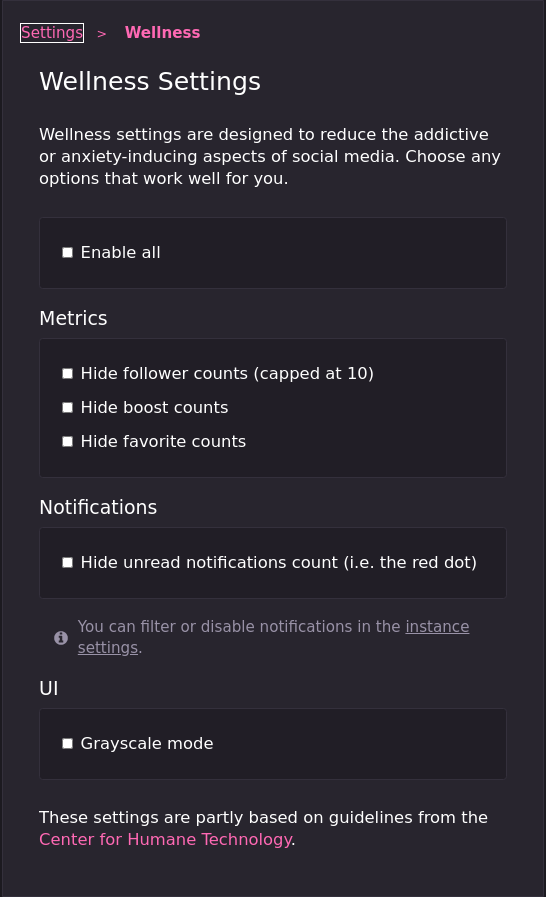Image resolution: width=546 pixels, height=897 pixels.
Task: Open the instance settings link
Action: [x=274, y=637]
